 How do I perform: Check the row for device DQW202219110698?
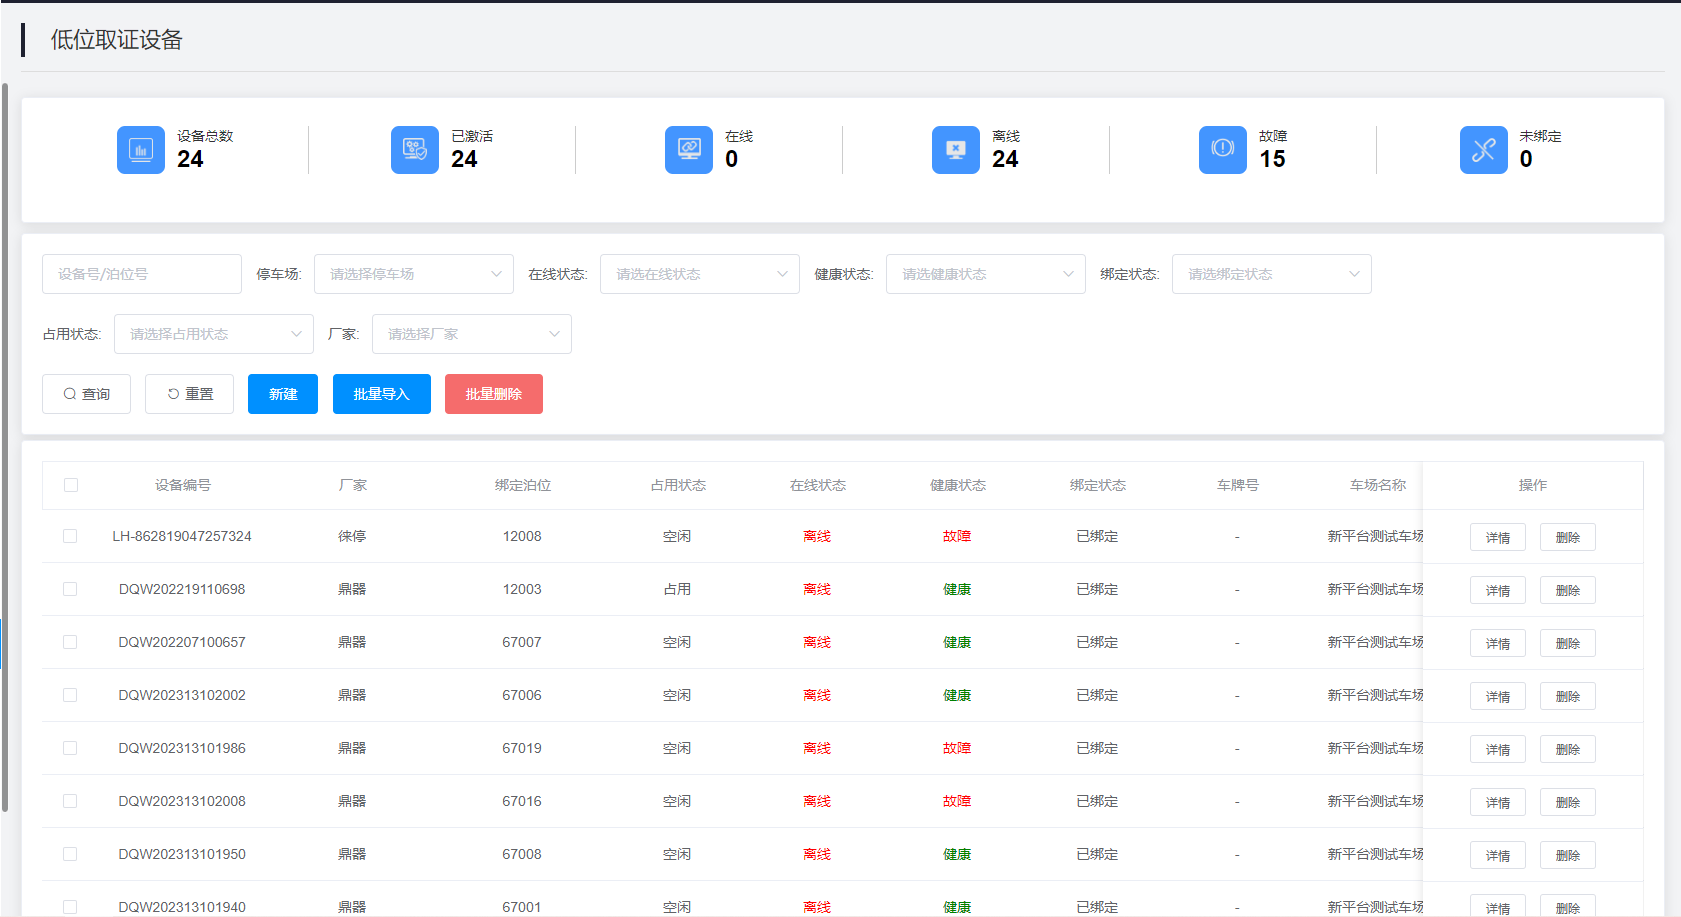(x=71, y=589)
